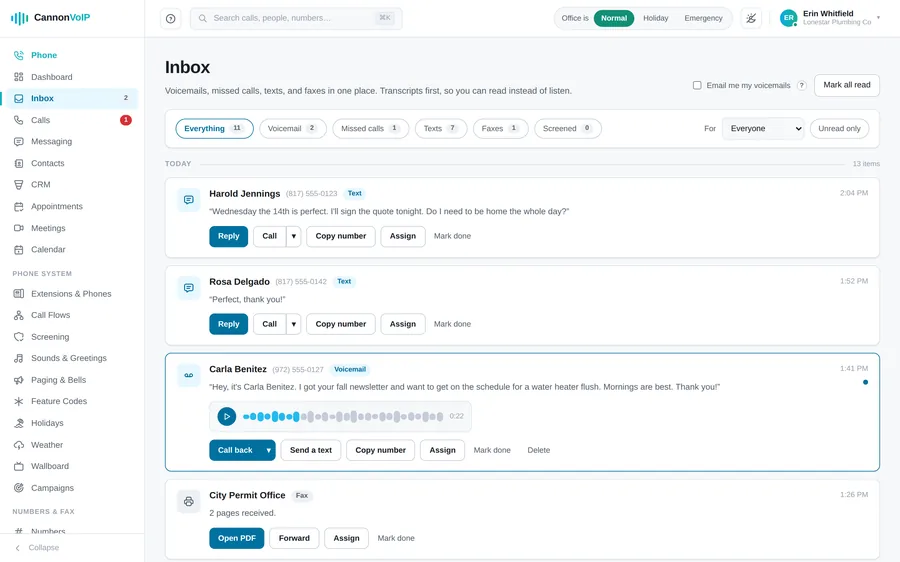Image resolution: width=900 pixels, height=562 pixels.
Task: Click the CannonVoIP logo
Action: coord(51,18)
